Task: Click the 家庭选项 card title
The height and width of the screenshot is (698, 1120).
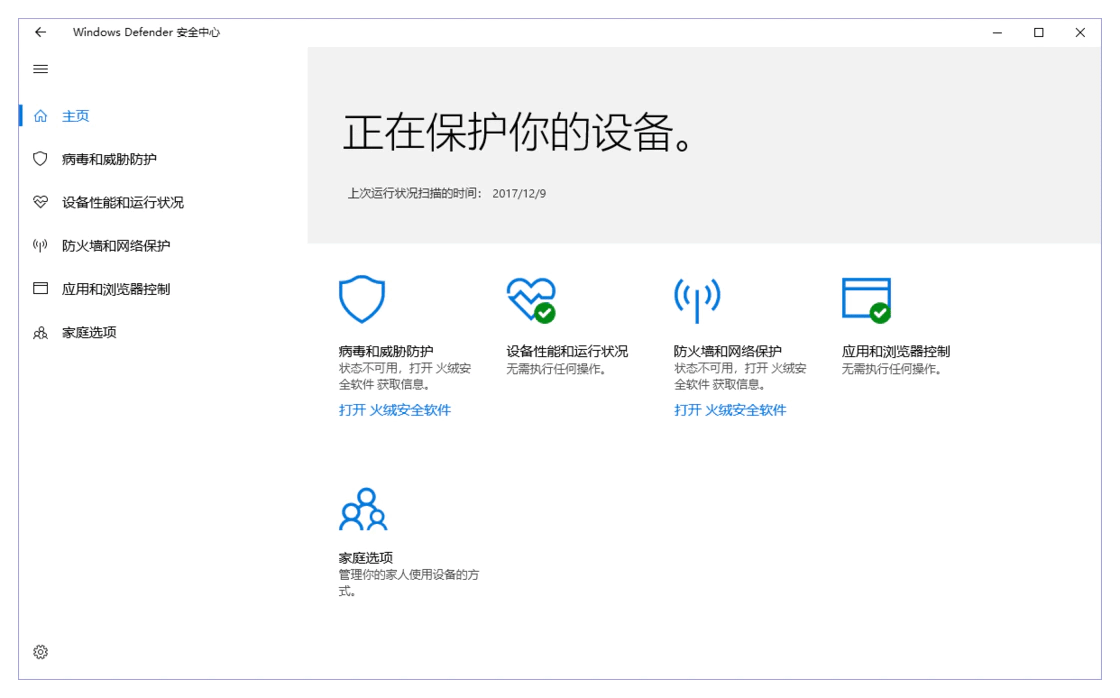Action: point(366,557)
